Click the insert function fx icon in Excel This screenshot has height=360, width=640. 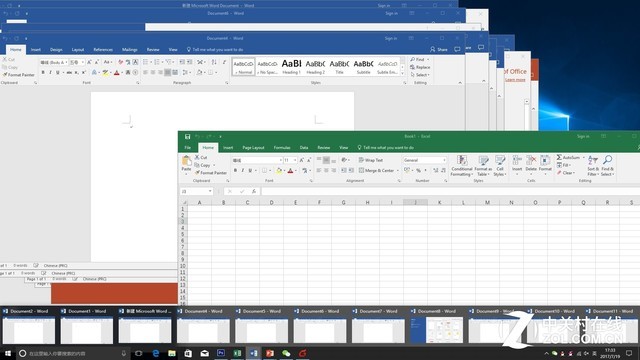point(254,191)
